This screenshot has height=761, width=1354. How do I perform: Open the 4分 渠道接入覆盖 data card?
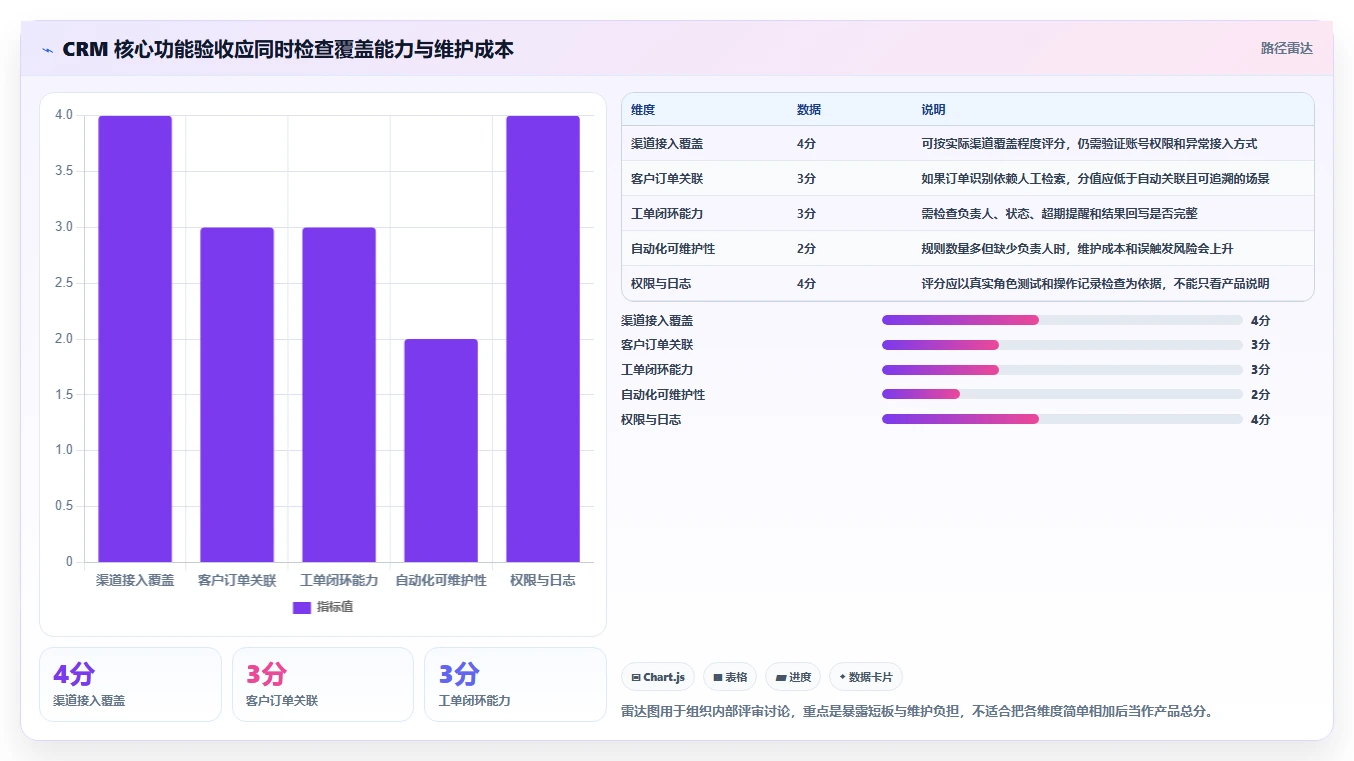pyautogui.click(x=130, y=684)
